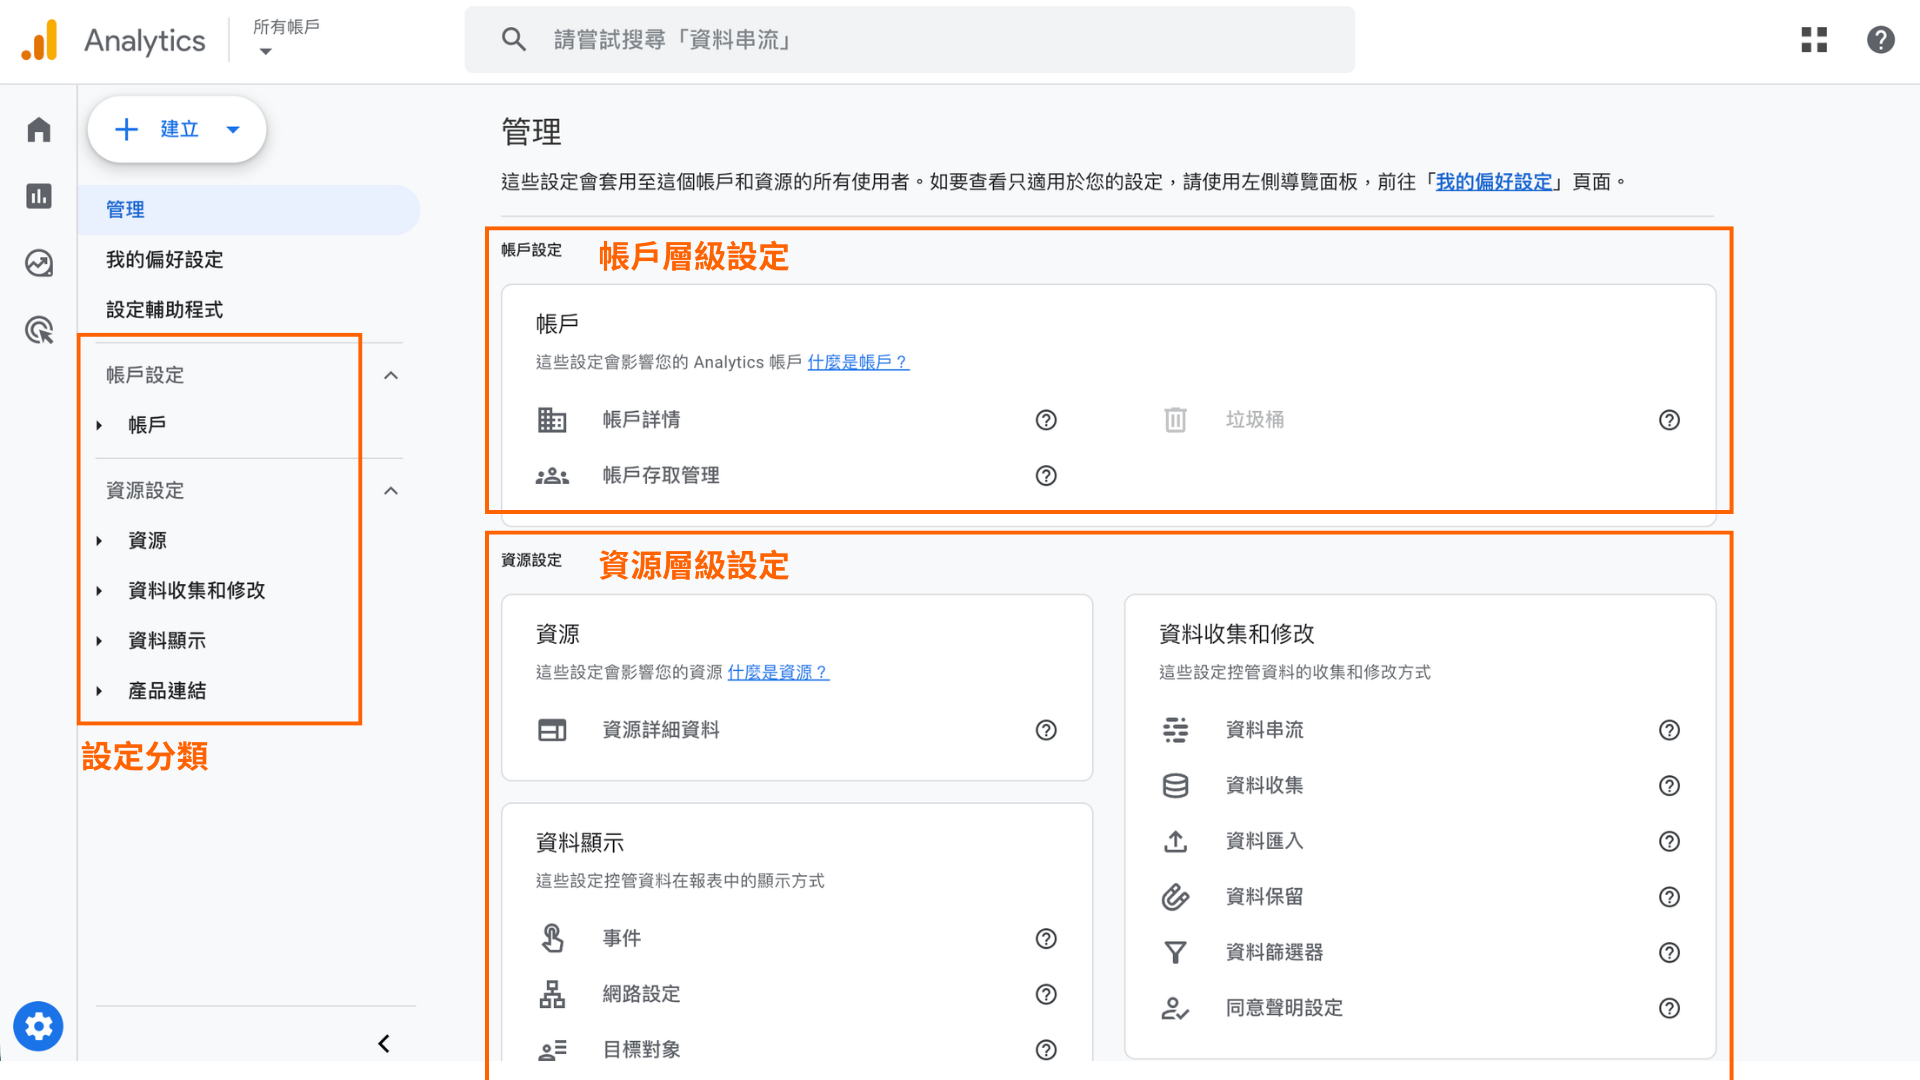Open the Explore section icon
Screen dimensions: 1920x1080
(38, 263)
